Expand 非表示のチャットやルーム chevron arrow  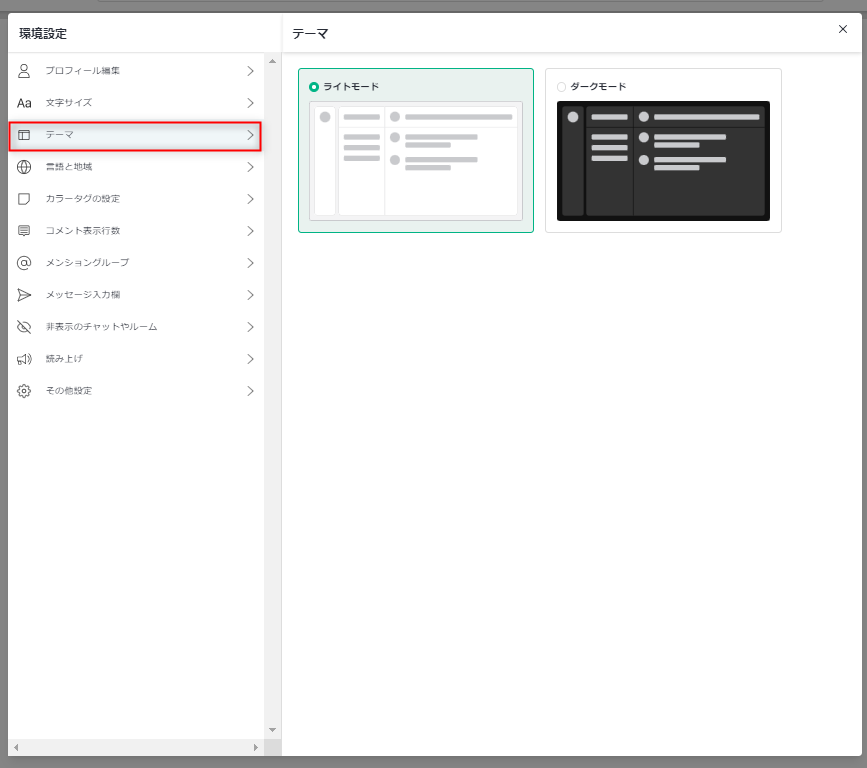pos(250,327)
